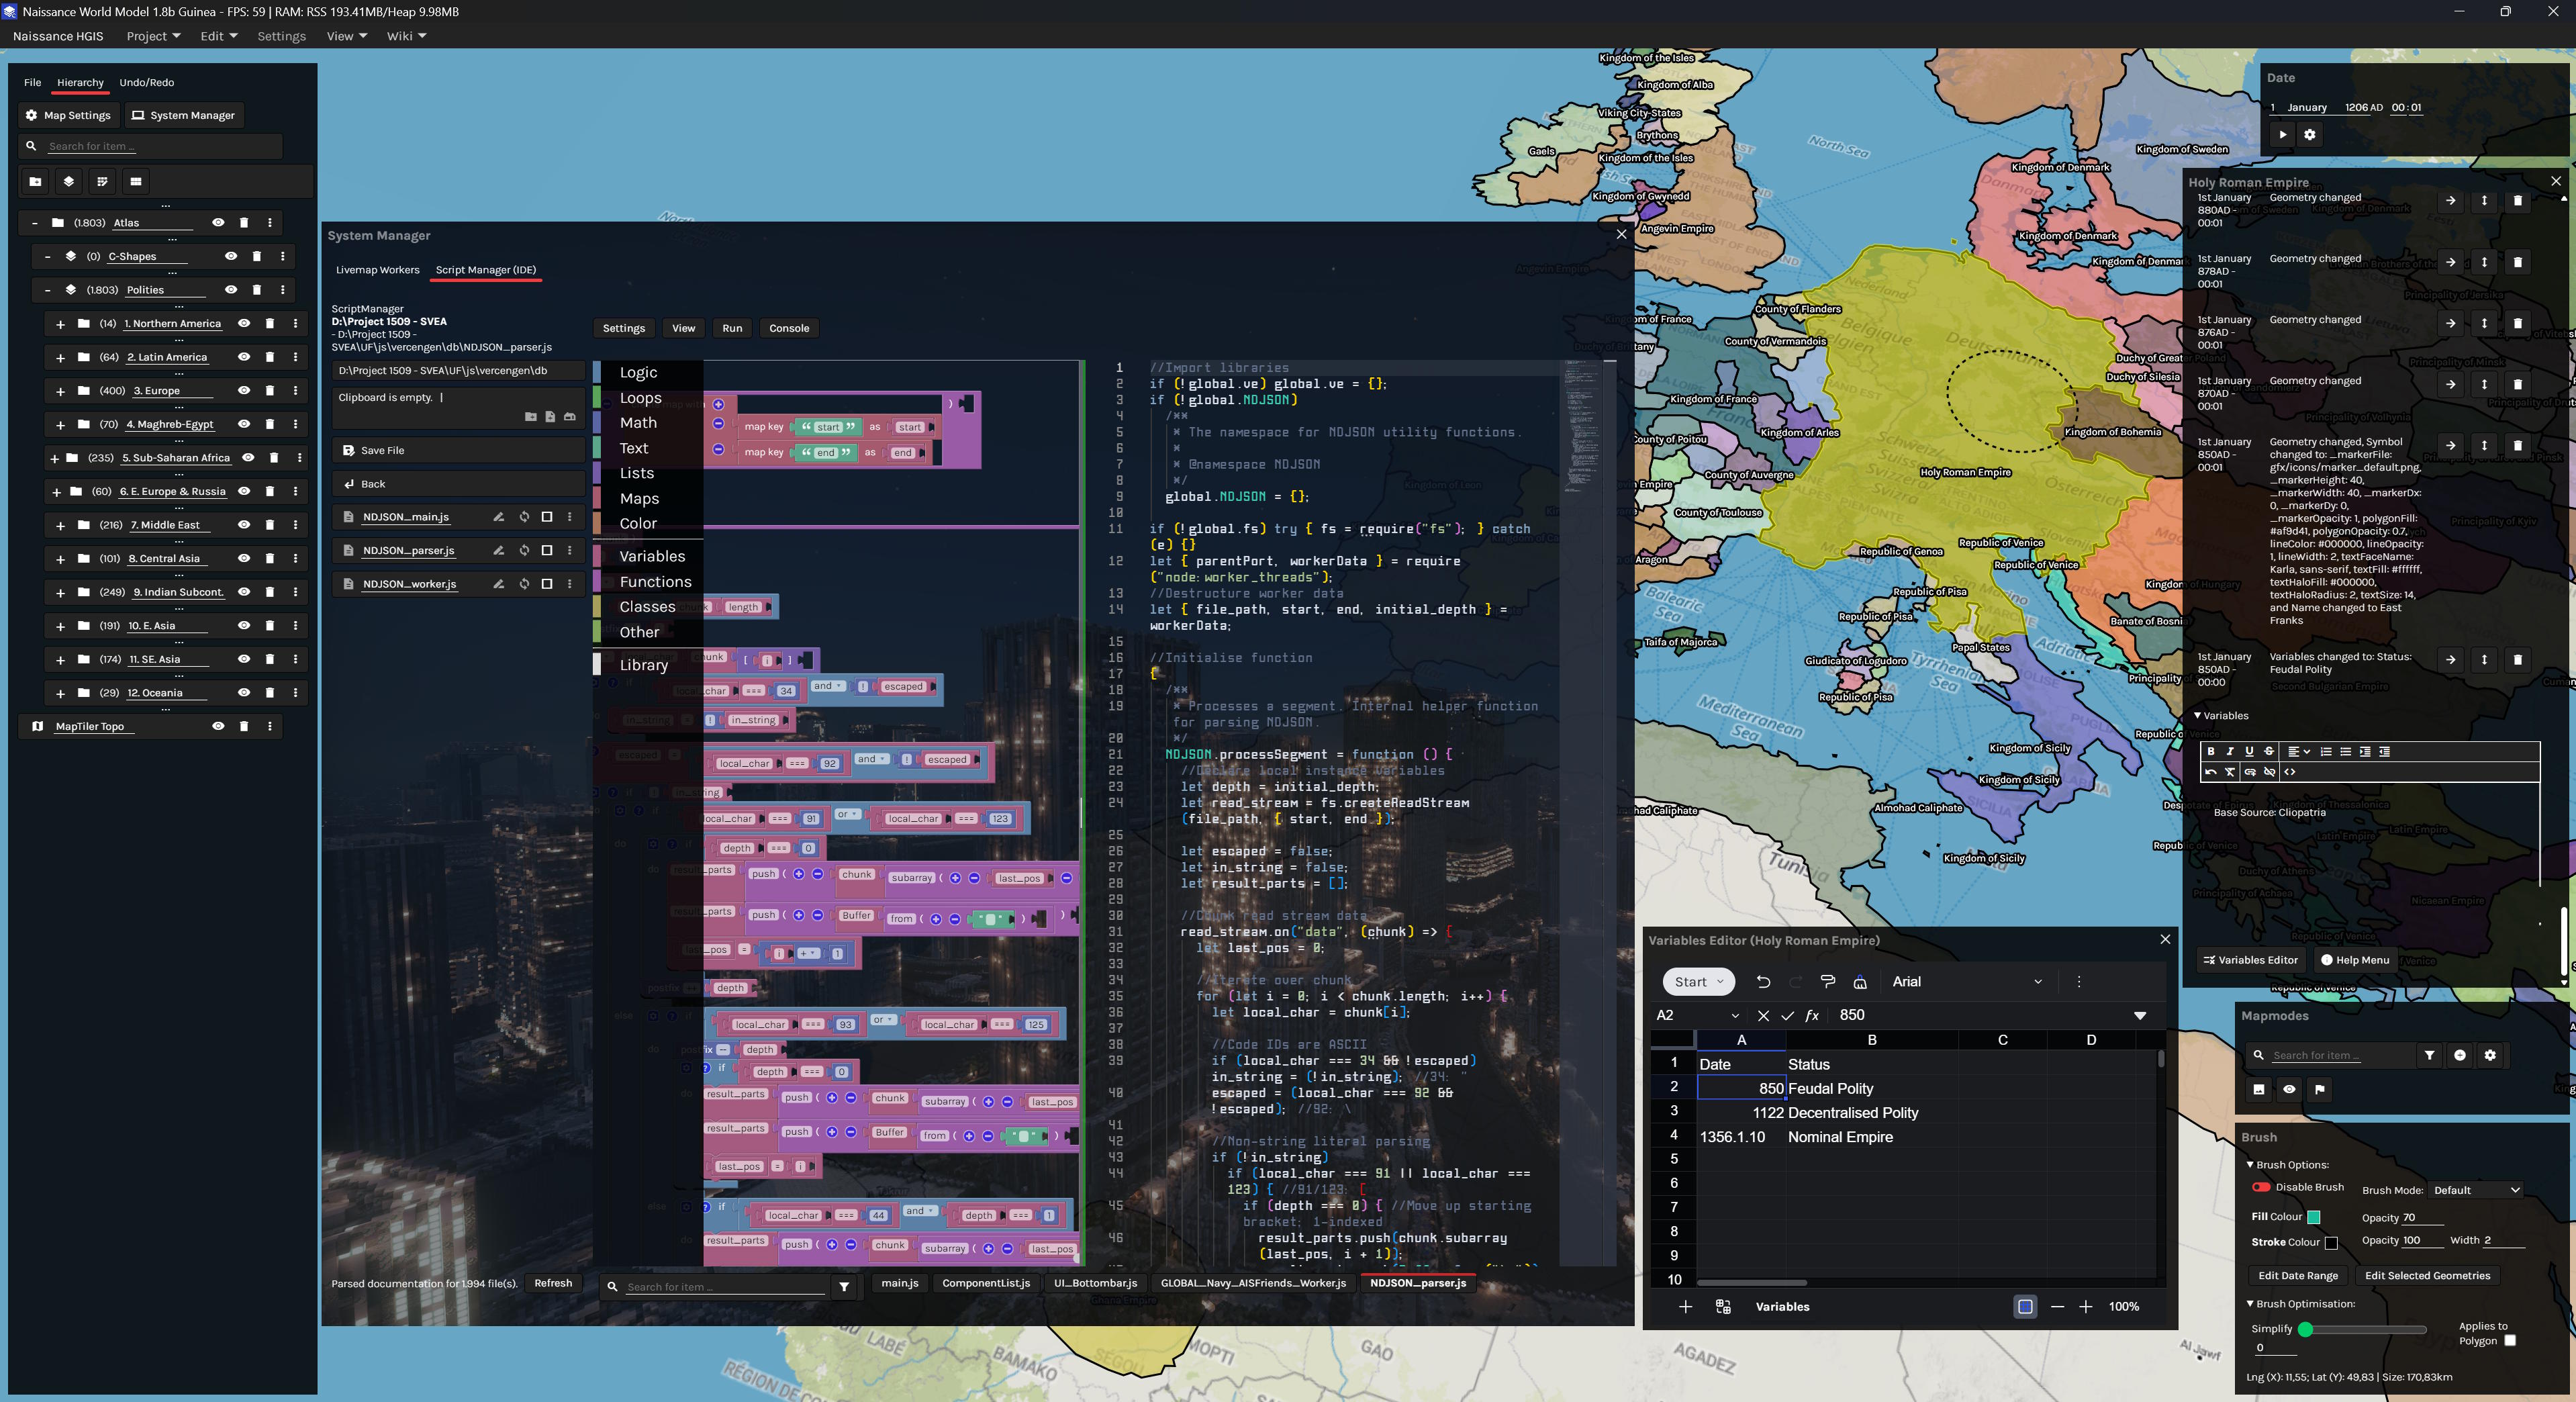2576x1402 pixels.
Task: Apply bold in the Variables text editor
Action: (2211, 751)
